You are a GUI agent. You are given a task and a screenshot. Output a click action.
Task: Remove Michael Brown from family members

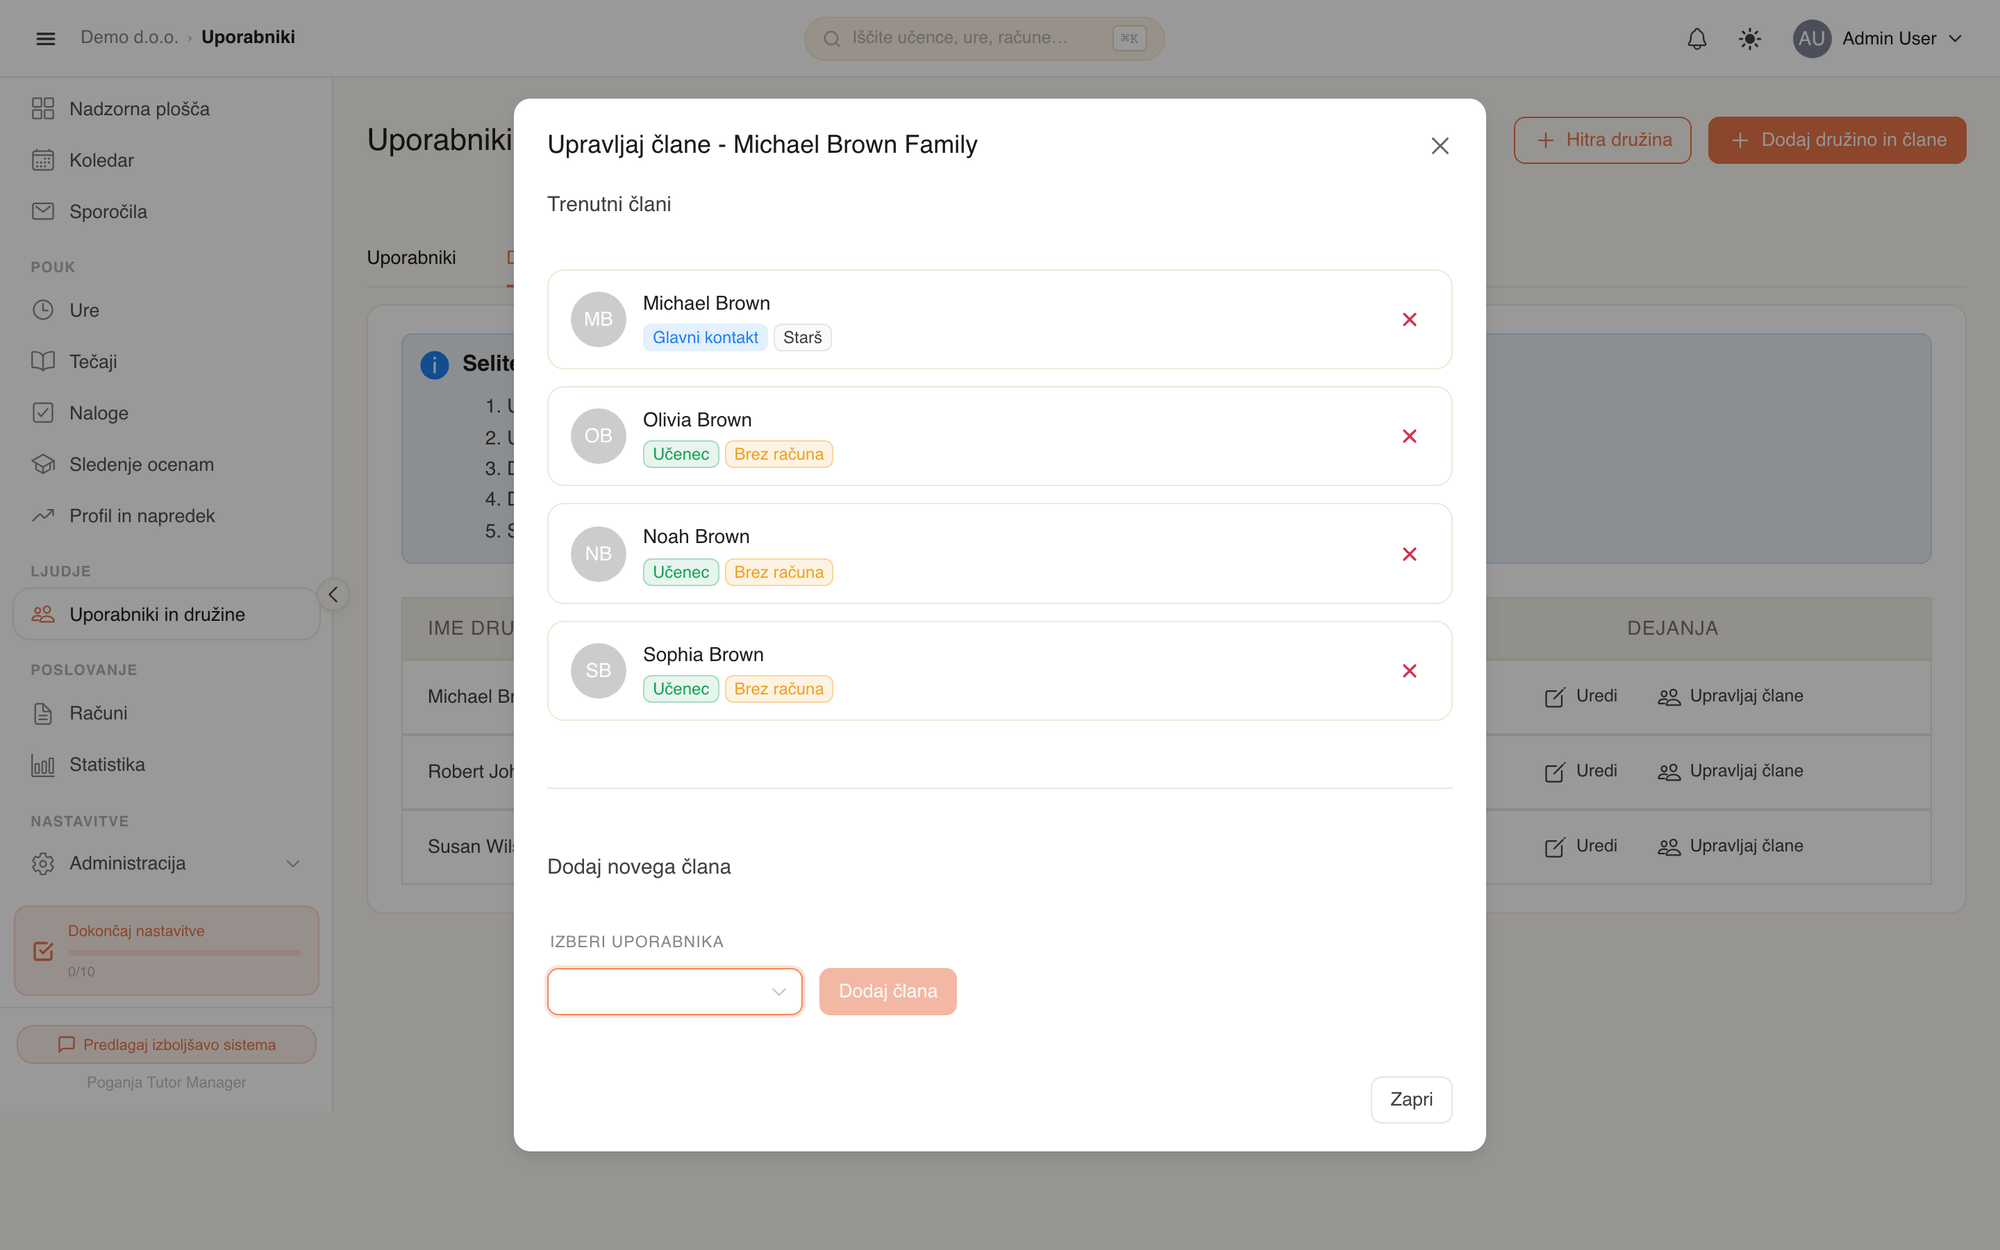(x=1409, y=320)
